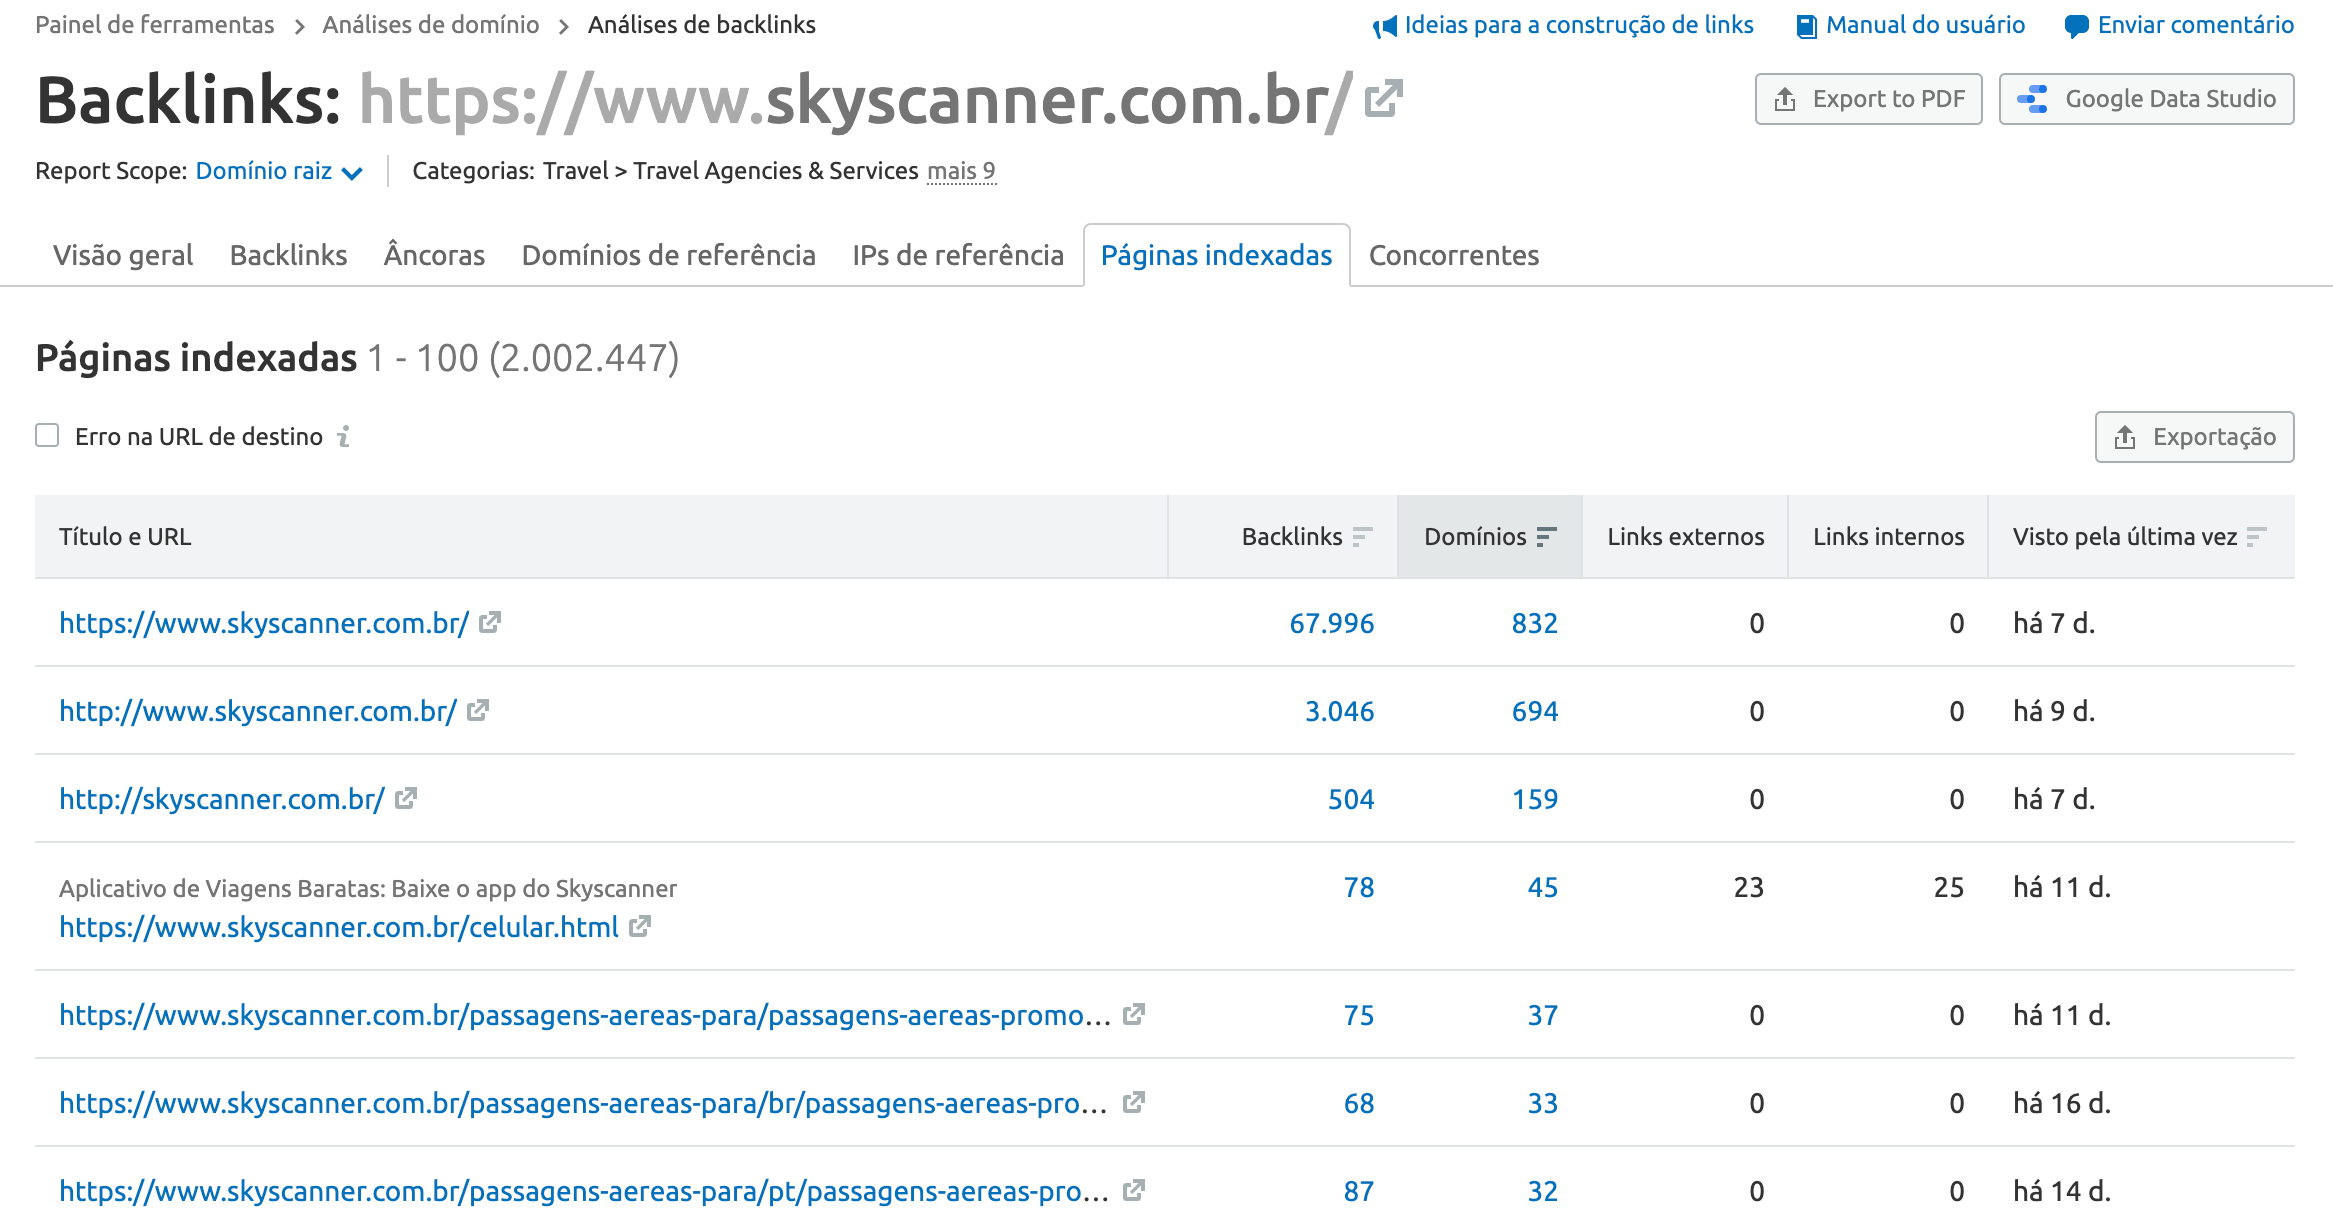This screenshot has width=2333, height=1217.
Task: Open Google Data Studio button
Action: coord(2147,99)
